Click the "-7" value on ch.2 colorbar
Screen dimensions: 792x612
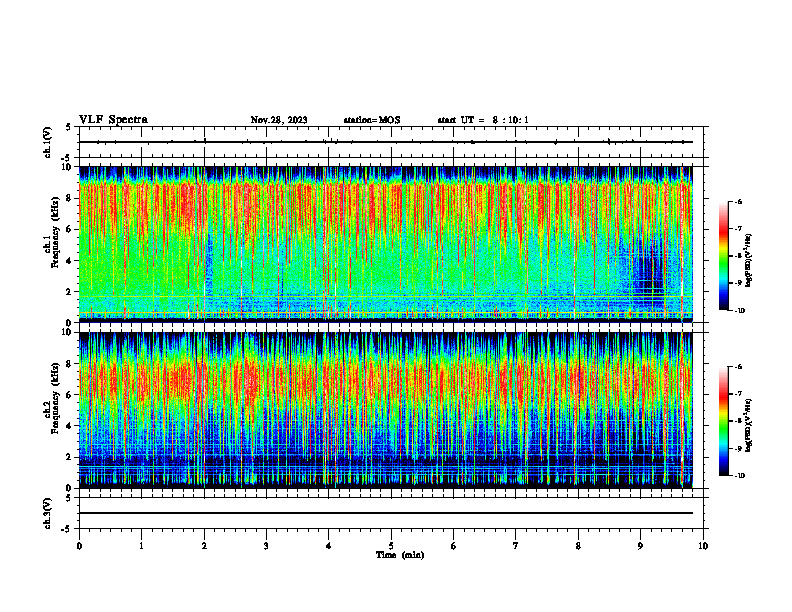pos(738,394)
